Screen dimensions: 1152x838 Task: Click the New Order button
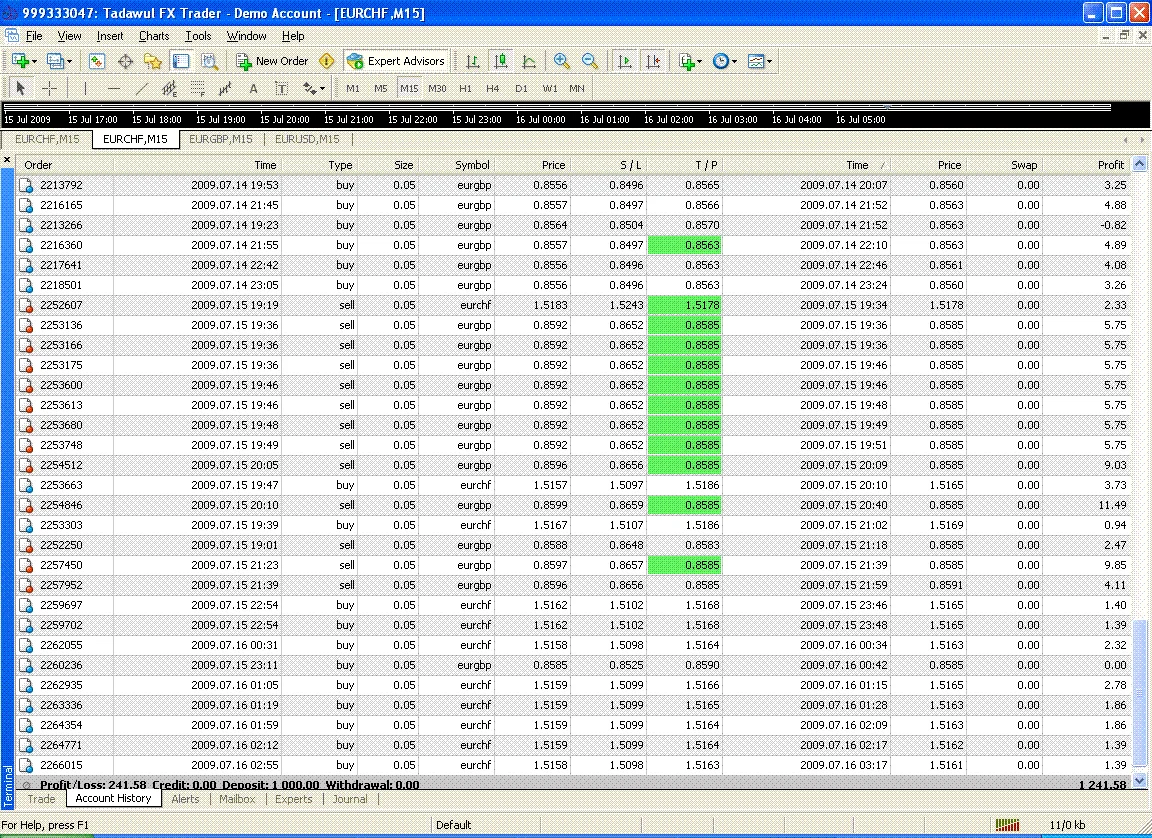click(272, 61)
